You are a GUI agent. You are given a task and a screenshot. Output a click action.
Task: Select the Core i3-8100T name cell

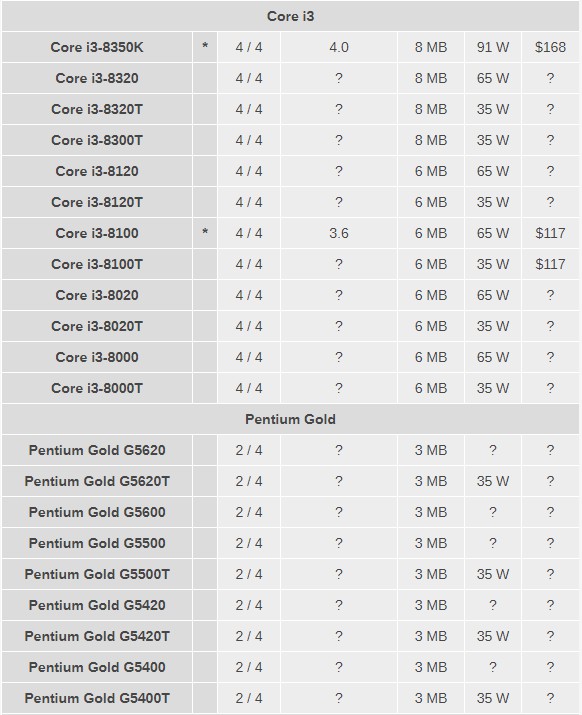point(97,264)
